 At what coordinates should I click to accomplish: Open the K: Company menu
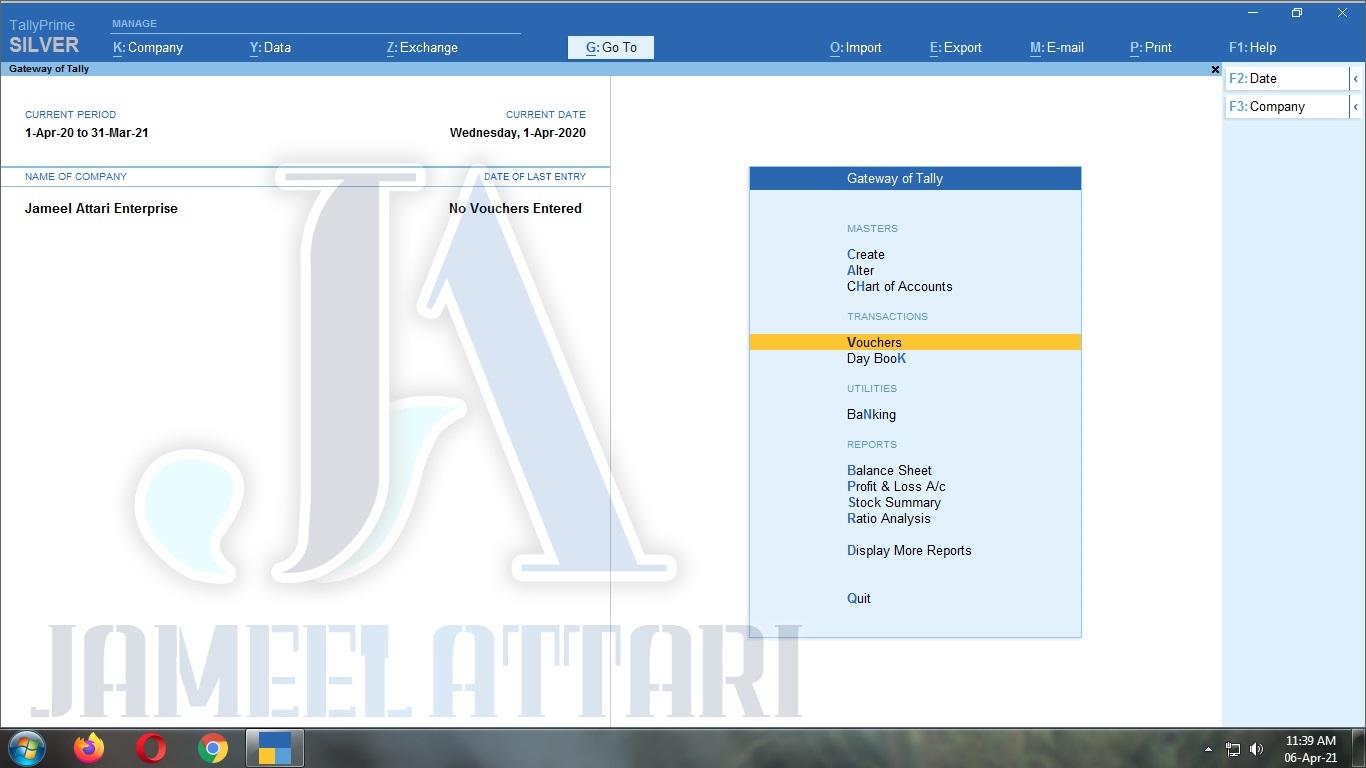(x=148, y=47)
